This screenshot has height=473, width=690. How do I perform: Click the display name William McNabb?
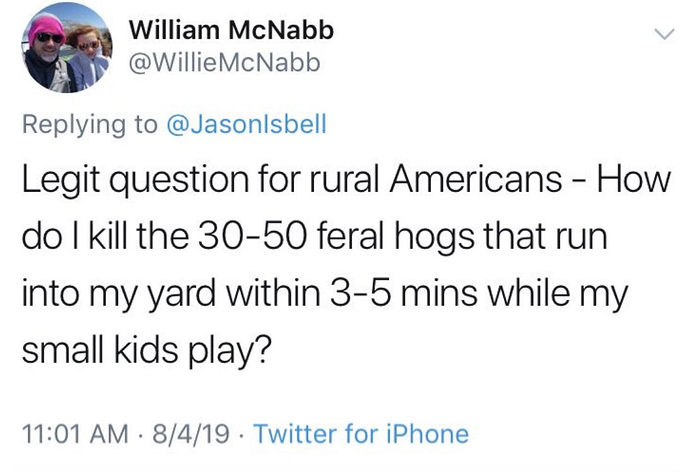[231, 32]
